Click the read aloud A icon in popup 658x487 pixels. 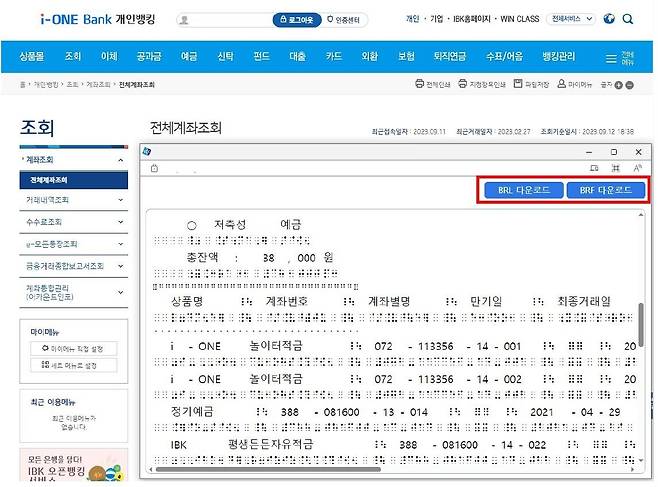tap(637, 168)
